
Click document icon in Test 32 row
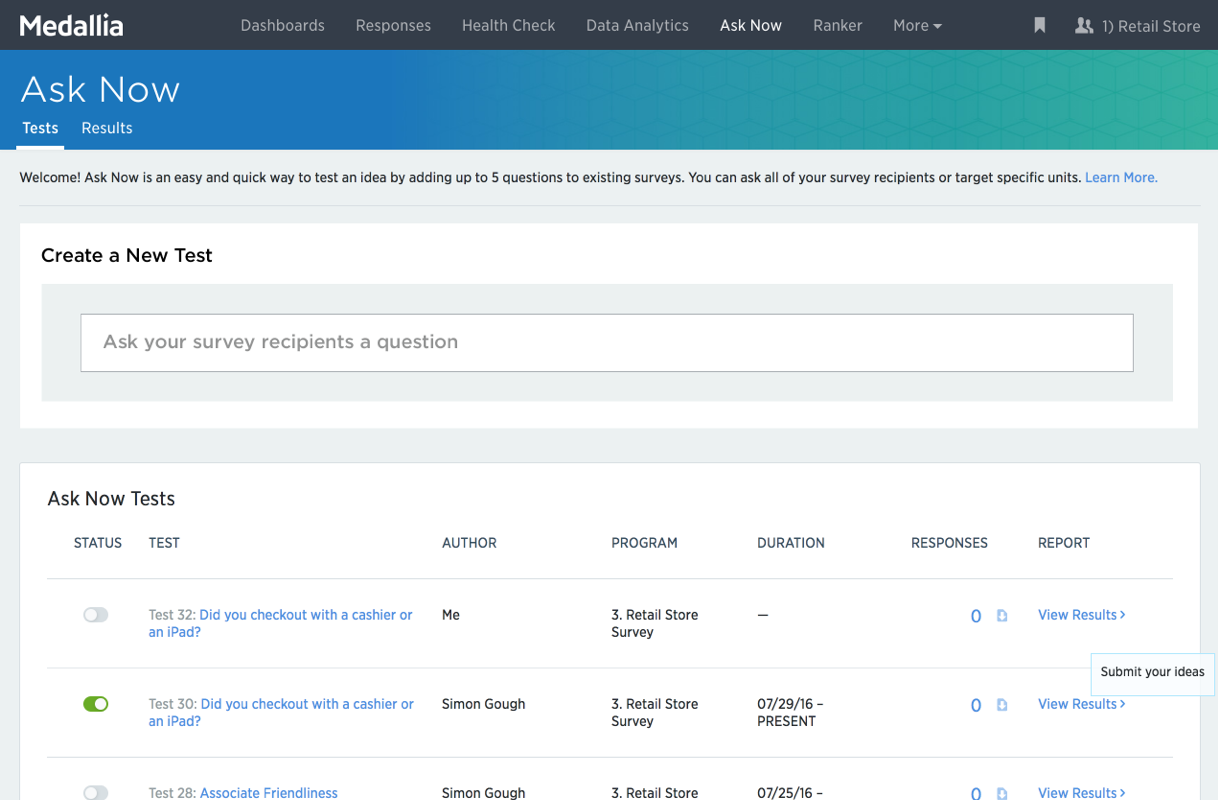click(1002, 616)
